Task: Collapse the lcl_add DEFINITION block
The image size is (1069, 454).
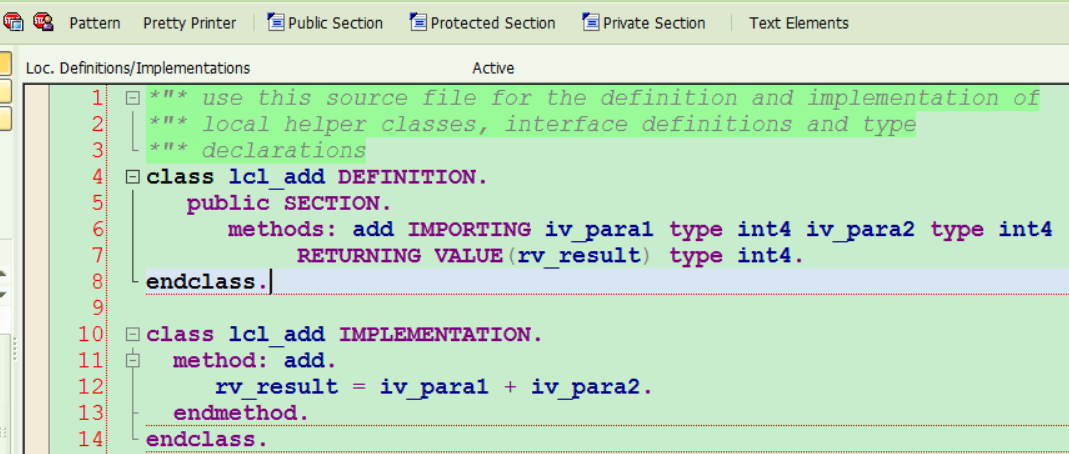Action: tap(132, 177)
